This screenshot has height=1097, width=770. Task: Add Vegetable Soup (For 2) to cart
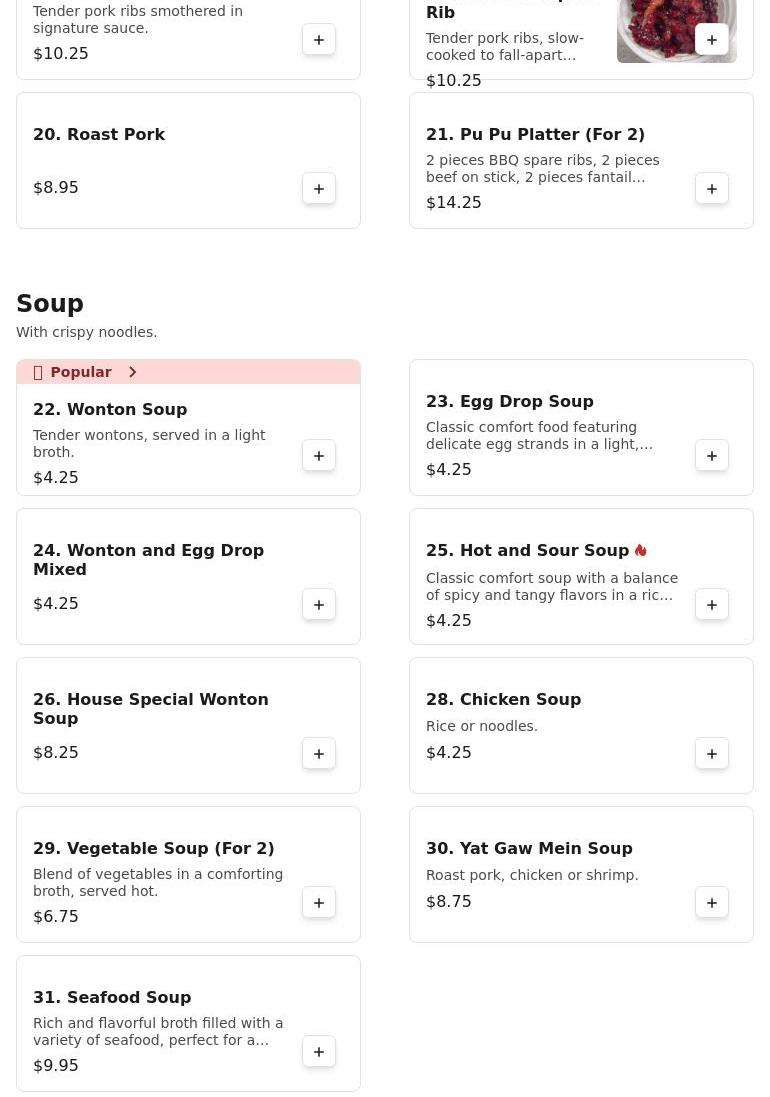(x=319, y=903)
